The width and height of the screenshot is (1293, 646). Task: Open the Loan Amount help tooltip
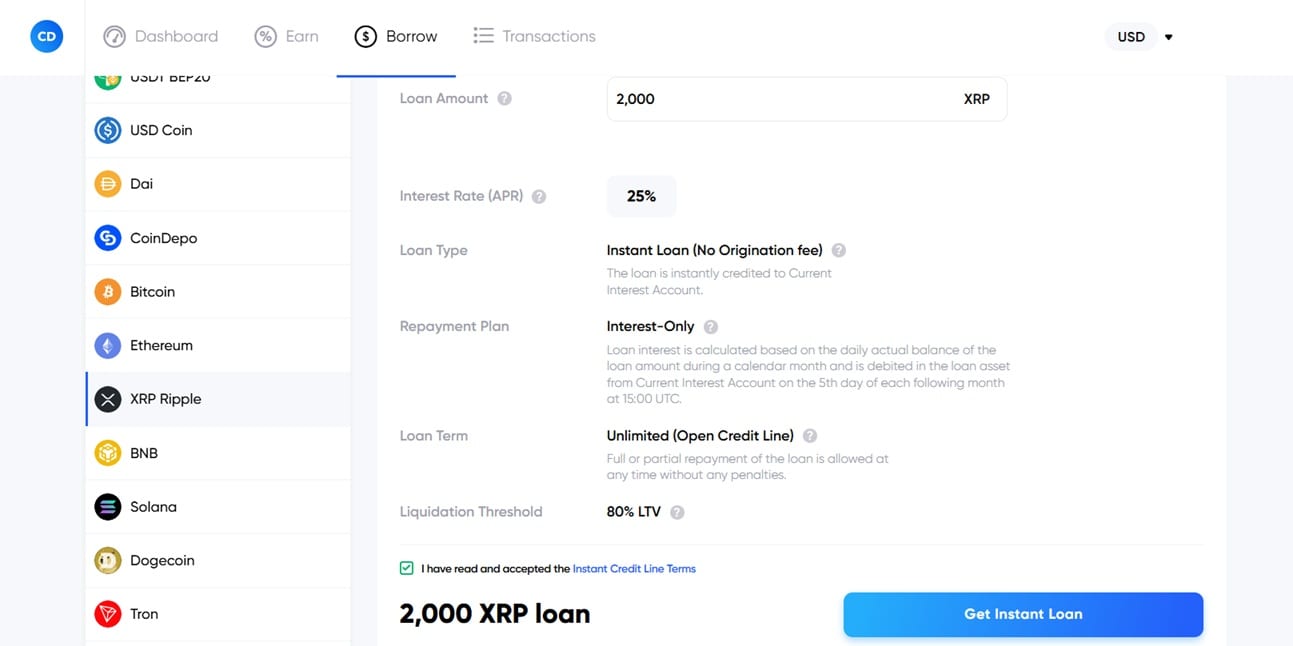pos(504,99)
